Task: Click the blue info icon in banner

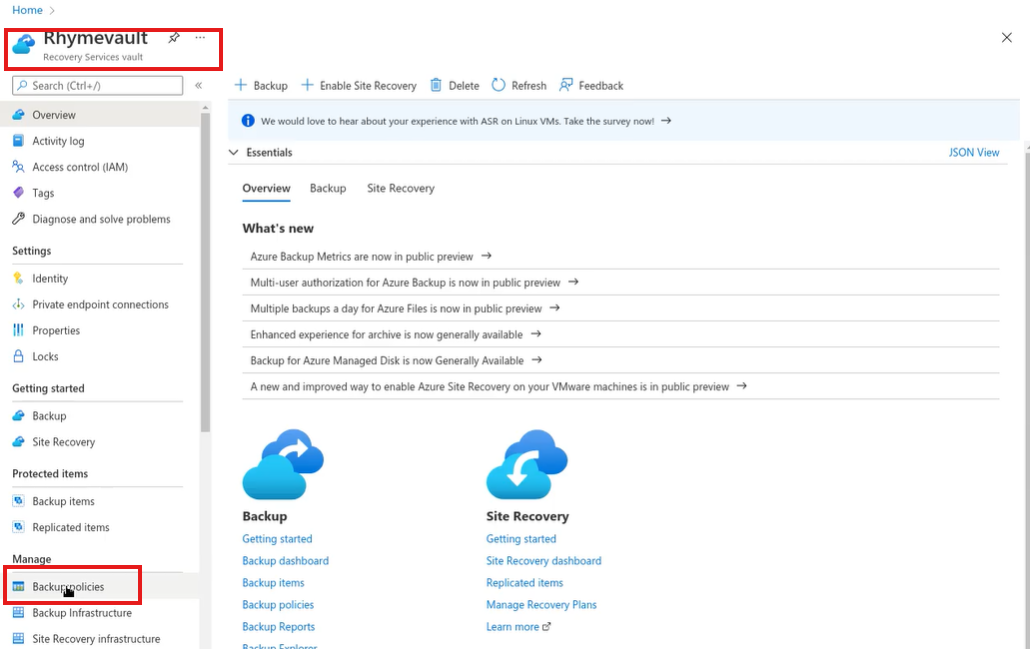Action: point(248,121)
